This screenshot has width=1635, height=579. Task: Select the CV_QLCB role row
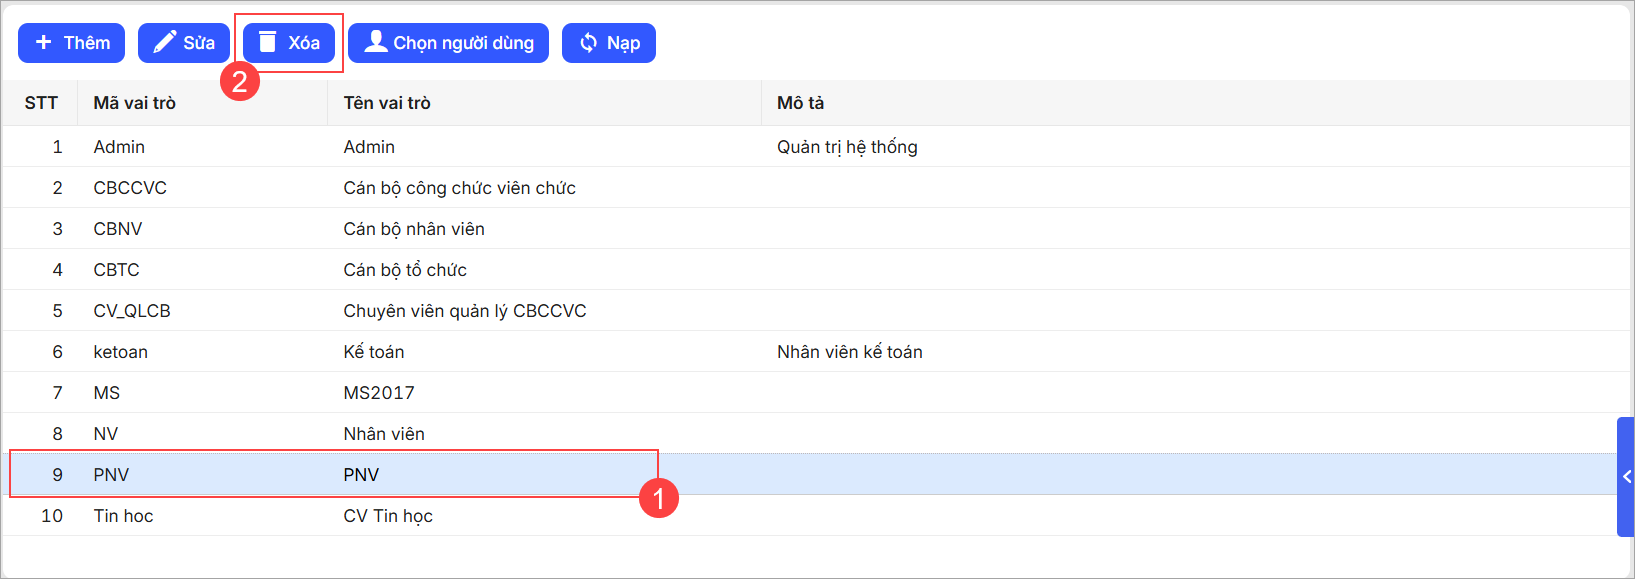[x=132, y=311]
